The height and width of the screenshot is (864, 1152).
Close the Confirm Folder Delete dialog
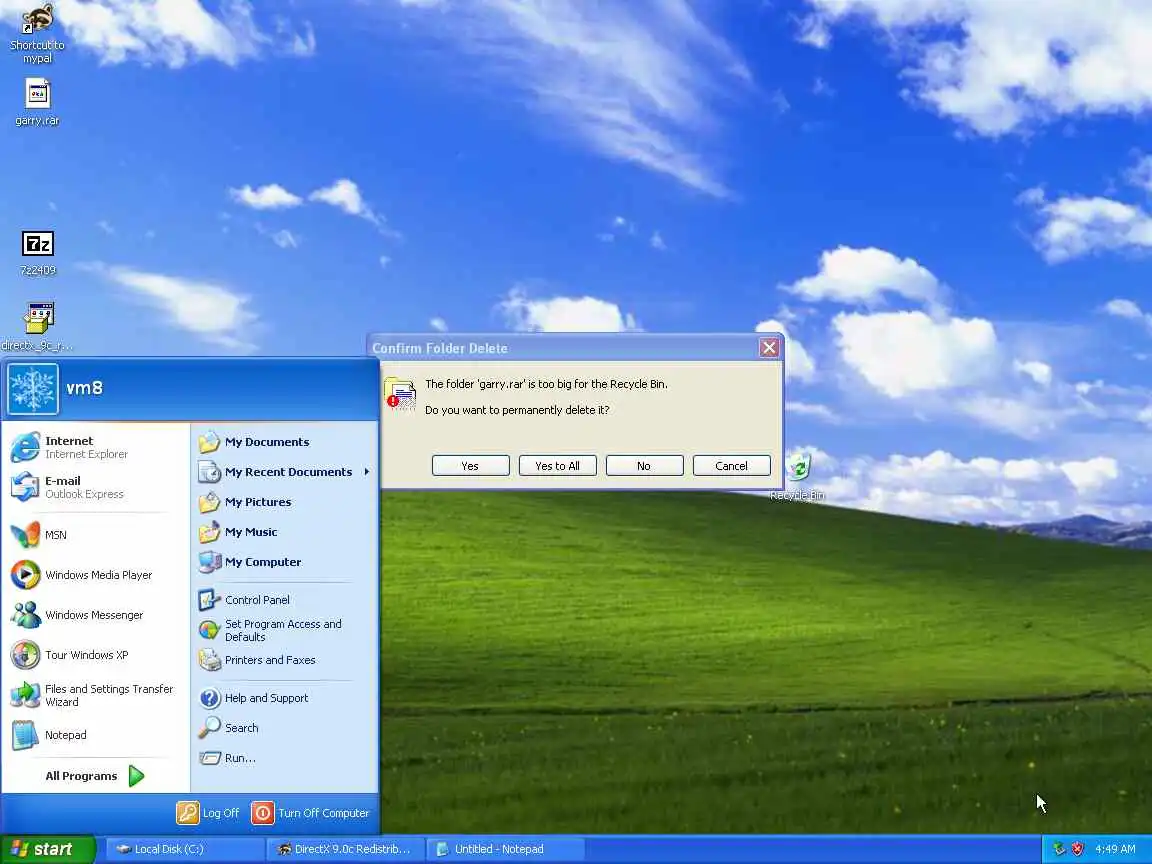pos(768,348)
